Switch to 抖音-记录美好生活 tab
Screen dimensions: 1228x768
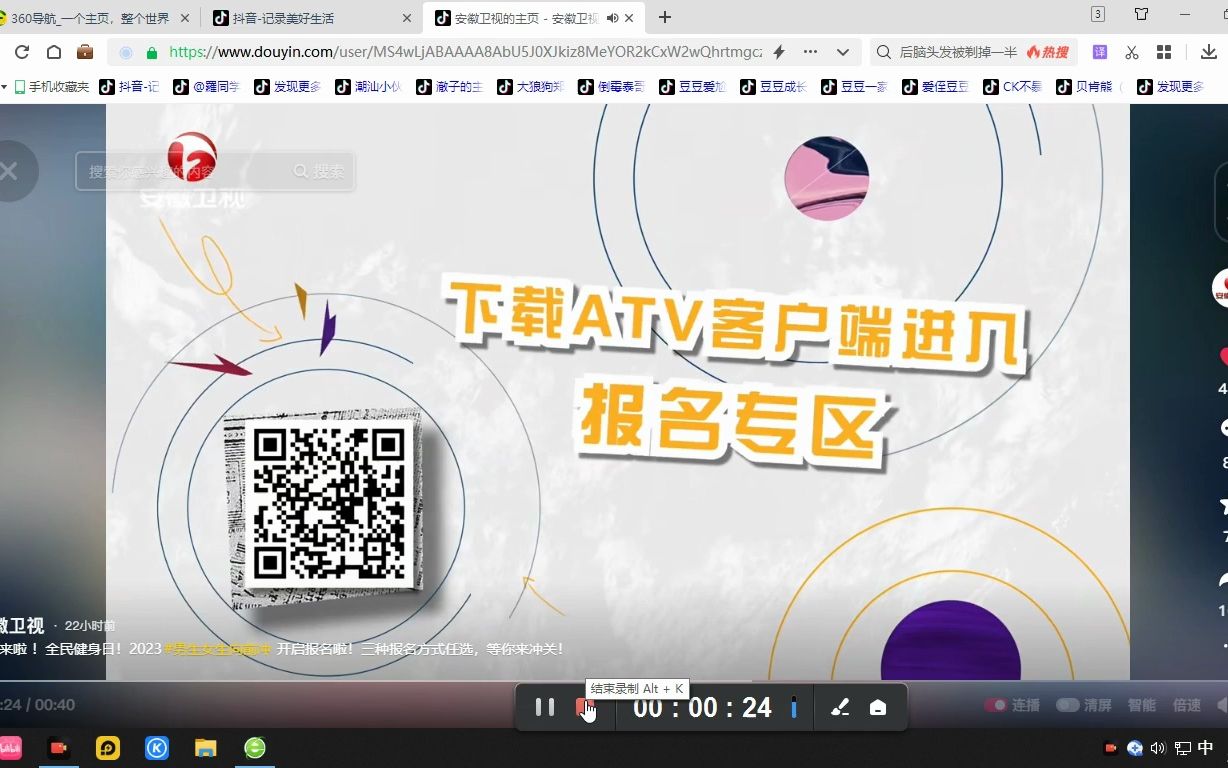(310, 18)
